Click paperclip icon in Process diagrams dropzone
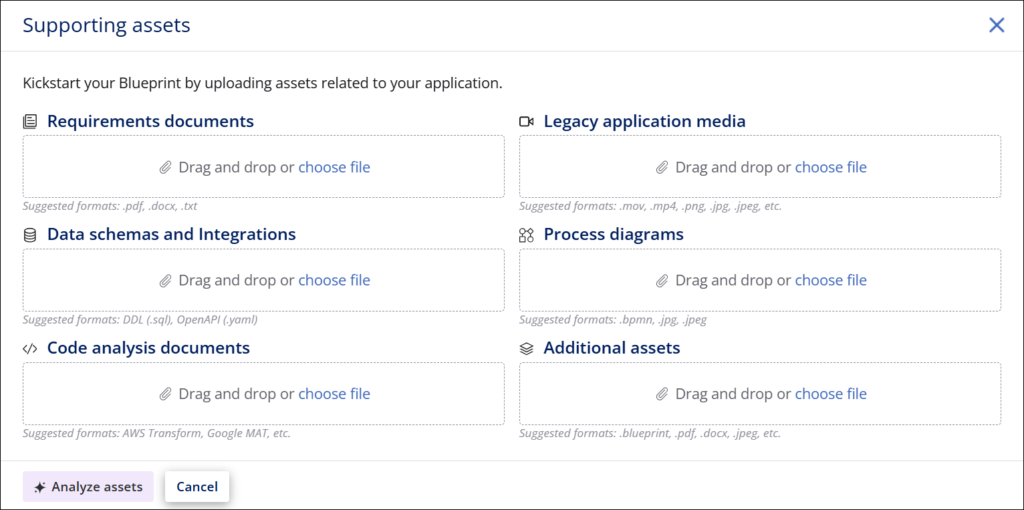1024x510 pixels. (x=662, y=281)
